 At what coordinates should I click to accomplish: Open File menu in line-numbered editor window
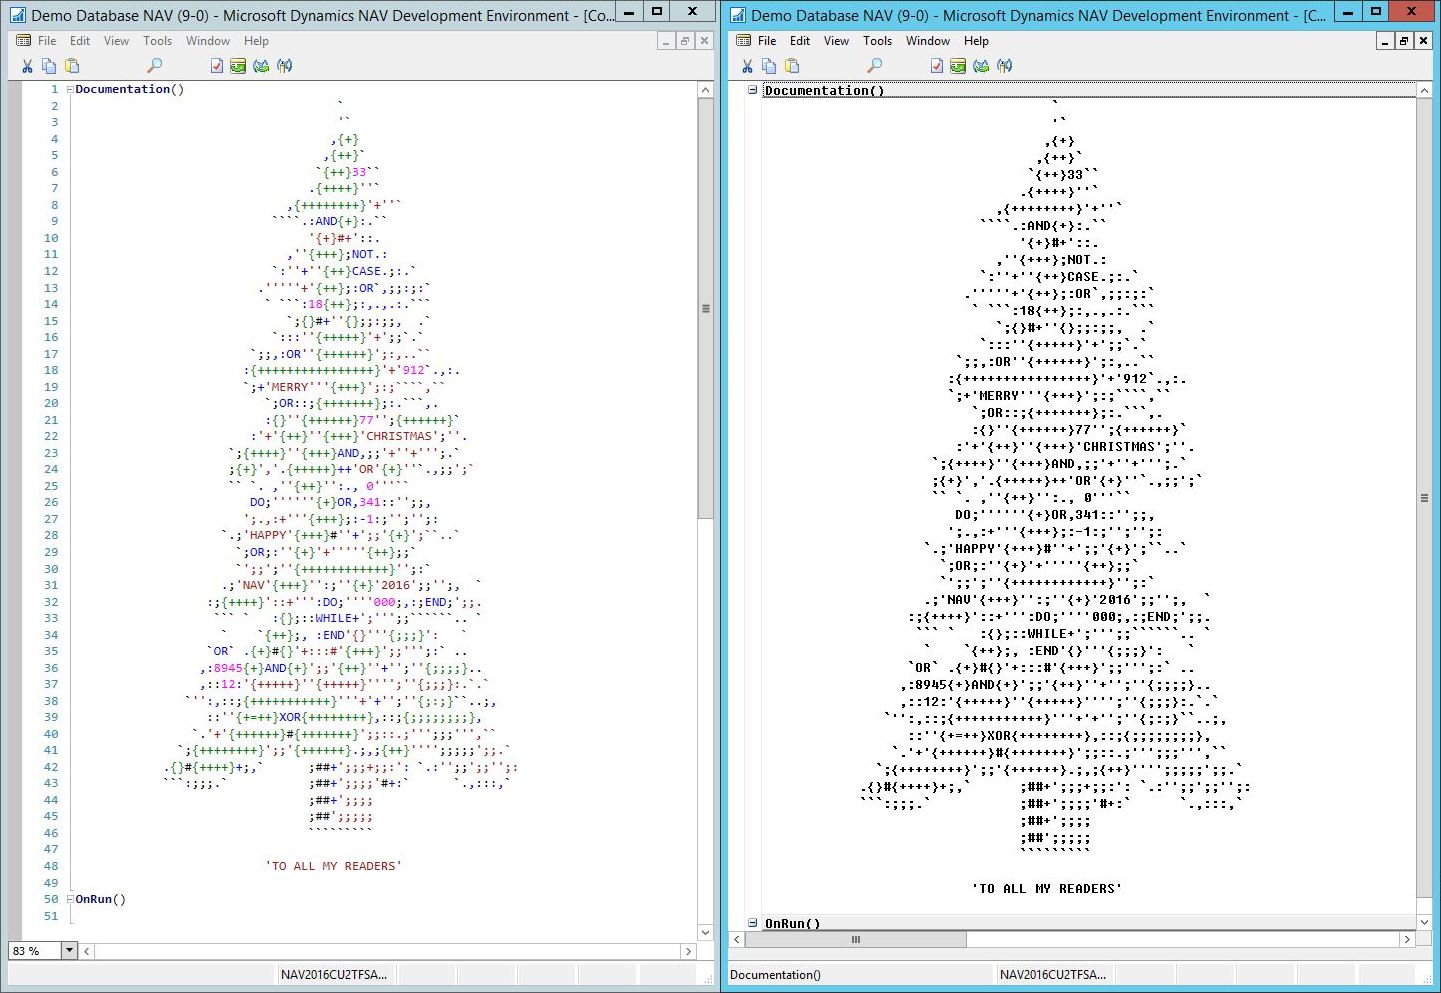47,41
